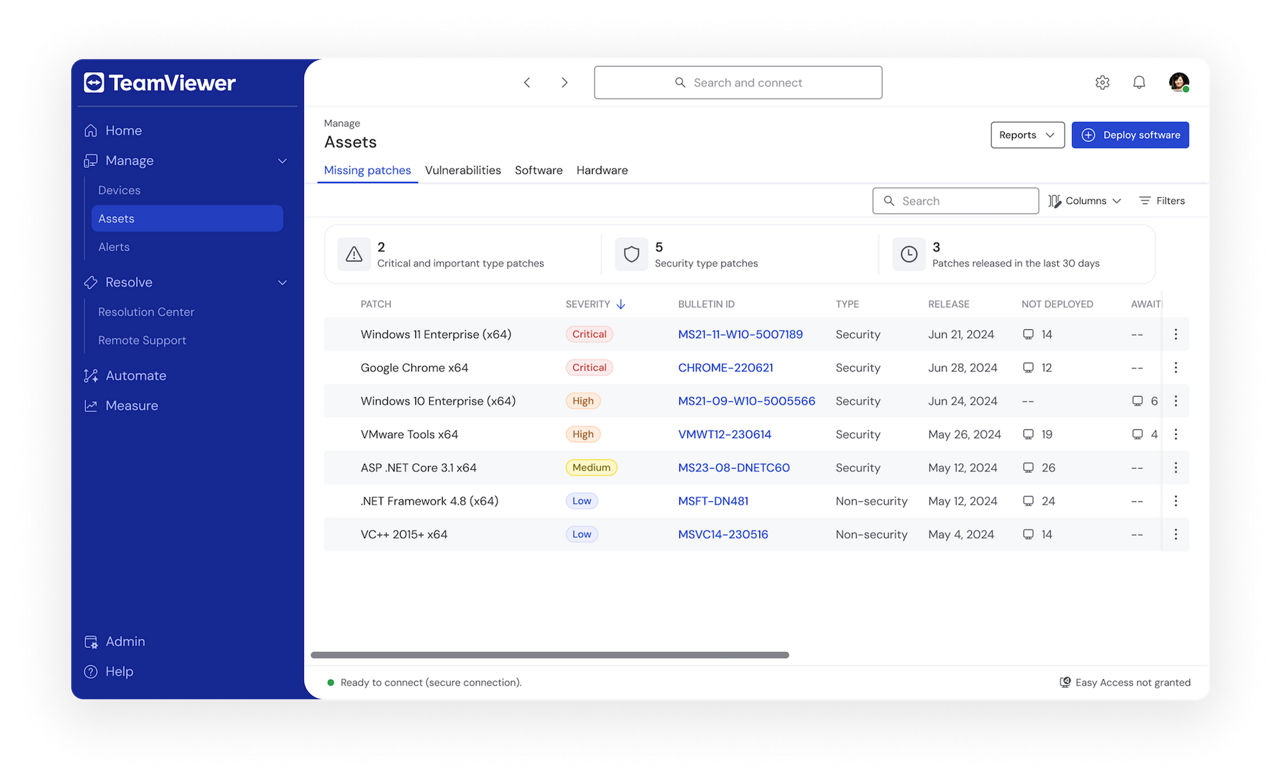This screenshot has width=1280, height=783.
Task: Open row menu for Windows 10 Enterprise
Action: (1176, 401)
